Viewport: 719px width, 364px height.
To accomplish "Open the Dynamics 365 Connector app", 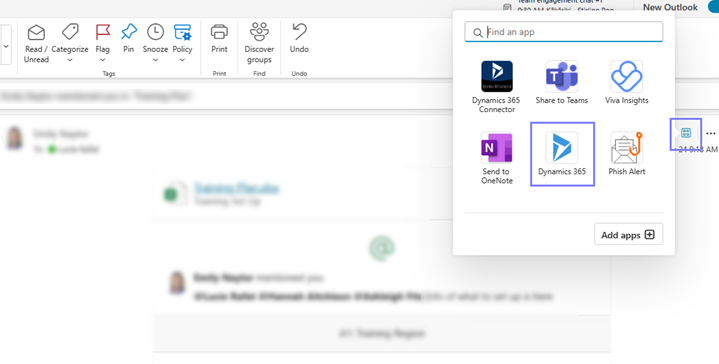I will tap(497, 87).
